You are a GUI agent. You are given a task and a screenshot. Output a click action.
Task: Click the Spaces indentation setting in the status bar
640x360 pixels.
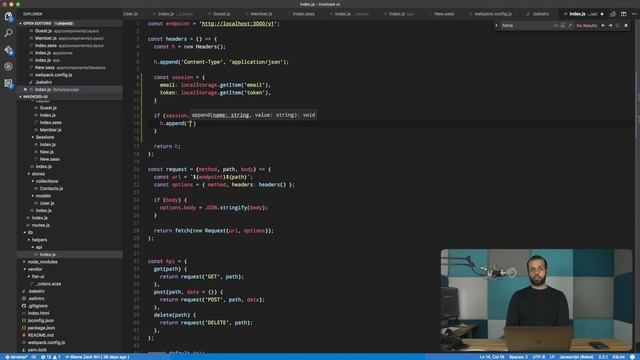(x=518, y=357)
